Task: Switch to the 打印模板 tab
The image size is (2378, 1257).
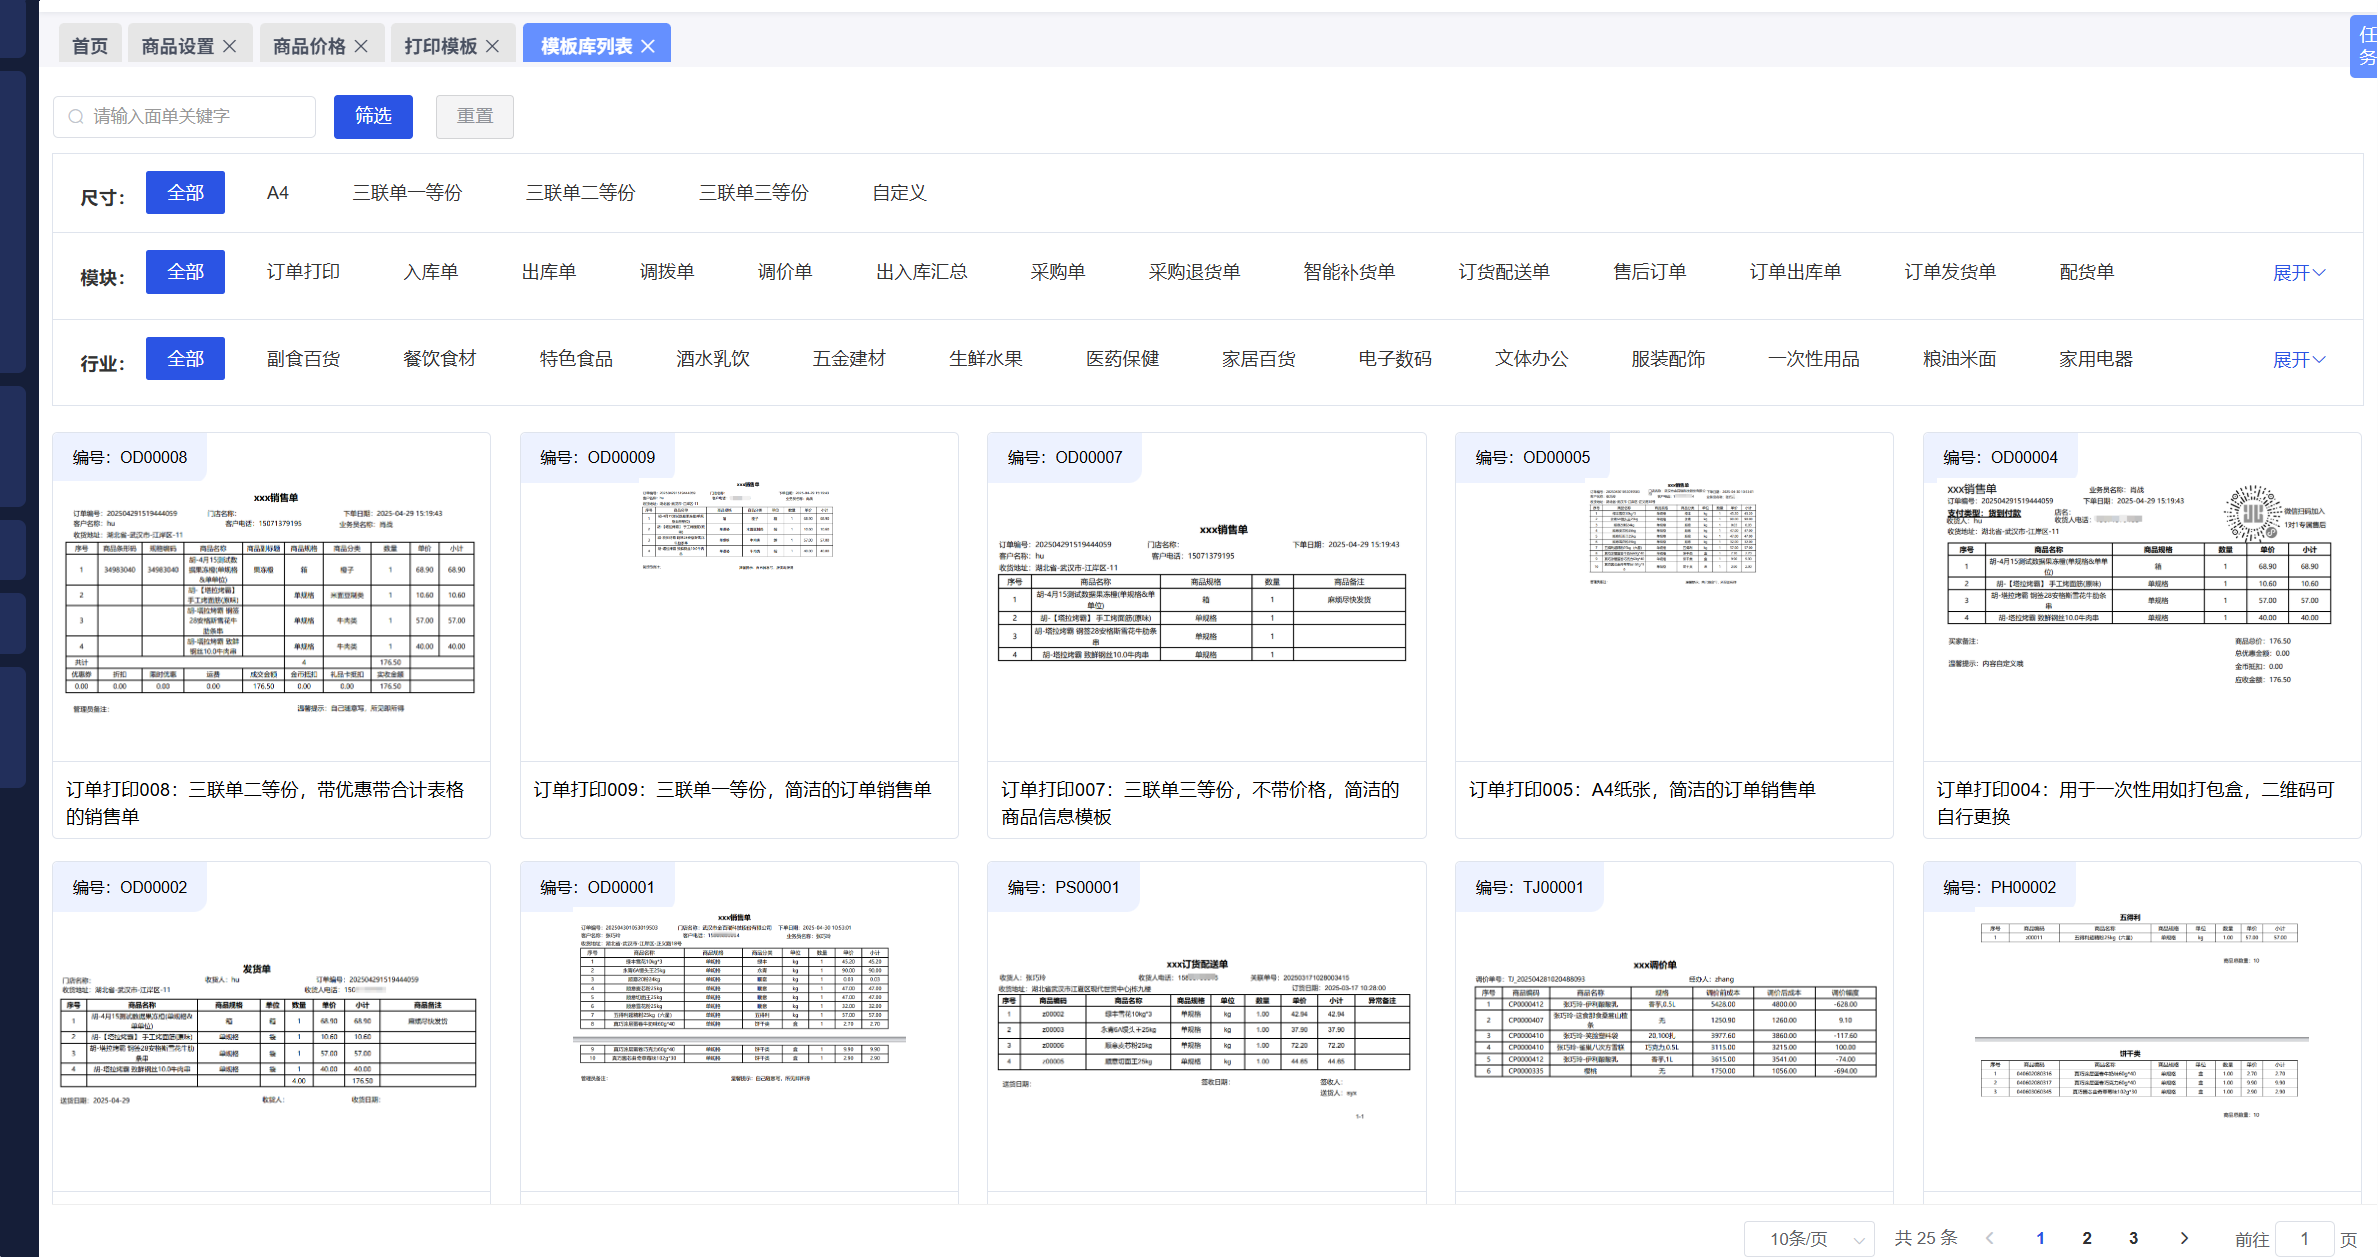Action: [440, 46]
